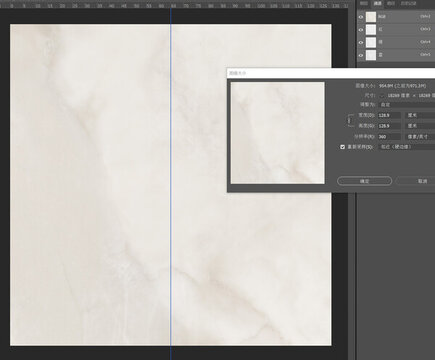Viewport: 435px width, 360px height.
Task: Hide the RGB composite channel eye icon
Action: click(361, 17)
